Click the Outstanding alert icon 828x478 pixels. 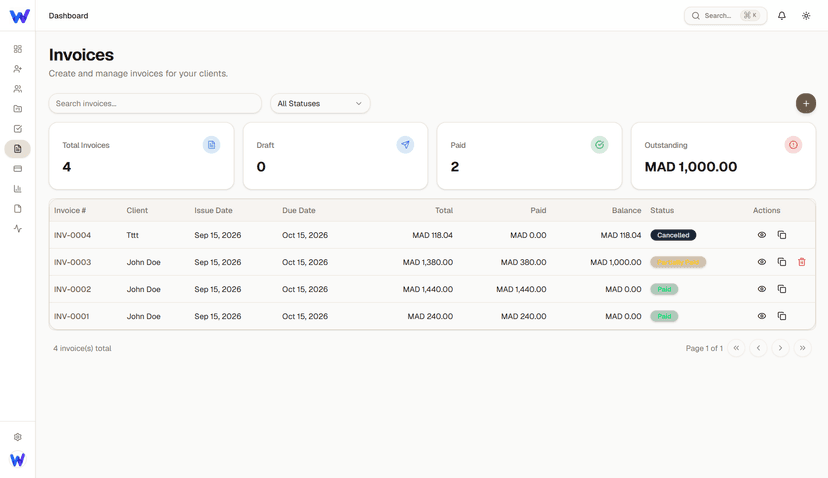coord(793,145)
